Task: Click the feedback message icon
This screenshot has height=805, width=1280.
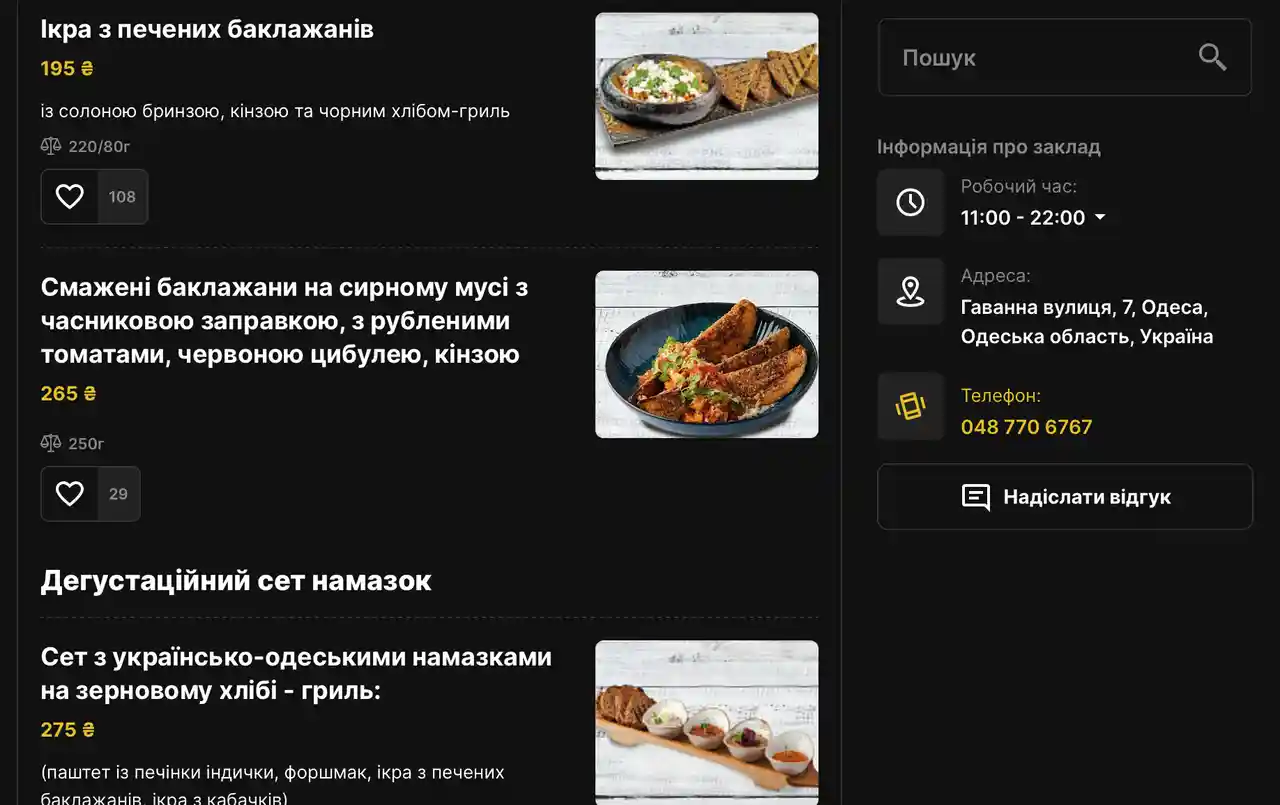Action: [976, 497]
